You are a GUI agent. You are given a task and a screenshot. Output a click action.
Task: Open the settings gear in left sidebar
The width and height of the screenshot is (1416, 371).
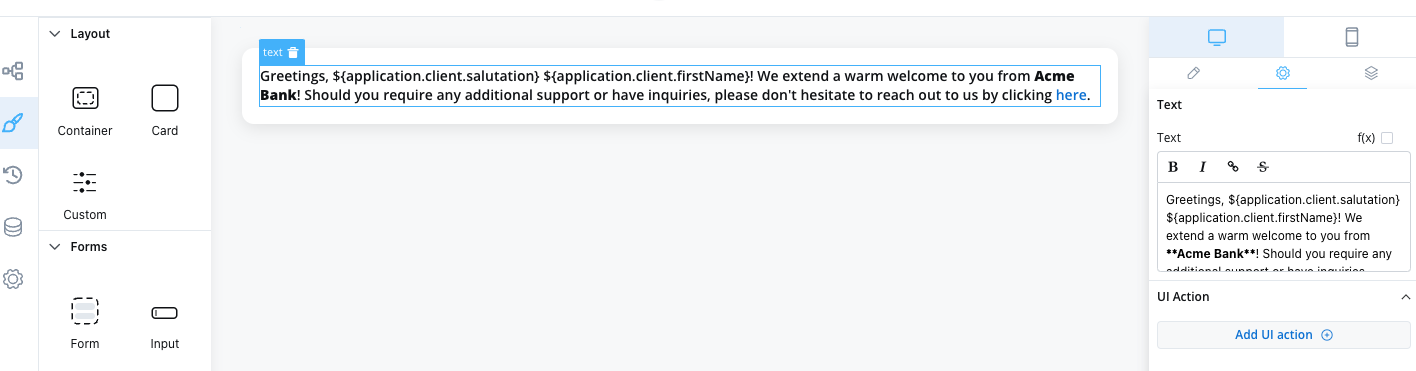[13, 279]
